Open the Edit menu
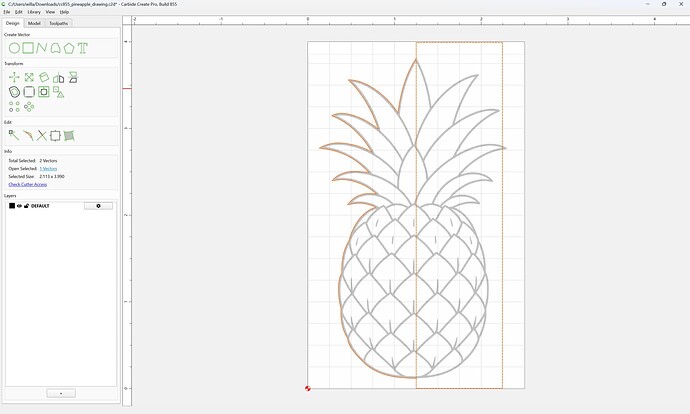Image resolution: width=690 pixels, height=414 pixels. pos(18,12)
